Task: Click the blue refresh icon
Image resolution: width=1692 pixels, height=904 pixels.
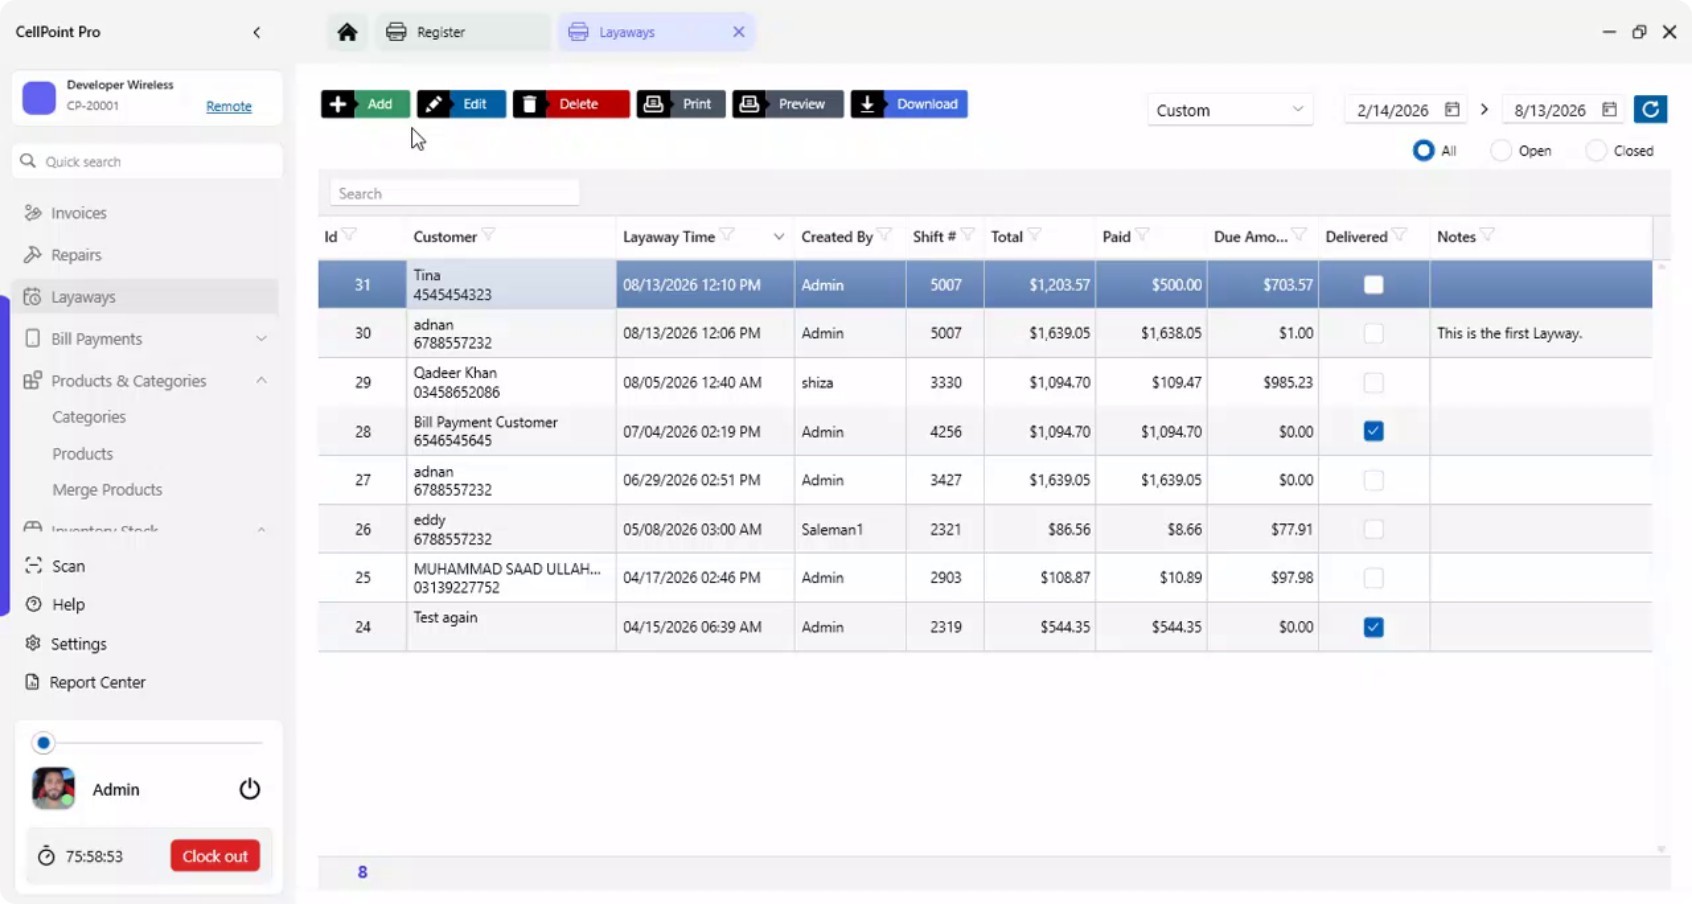Action: click(x=1650, y=109)
